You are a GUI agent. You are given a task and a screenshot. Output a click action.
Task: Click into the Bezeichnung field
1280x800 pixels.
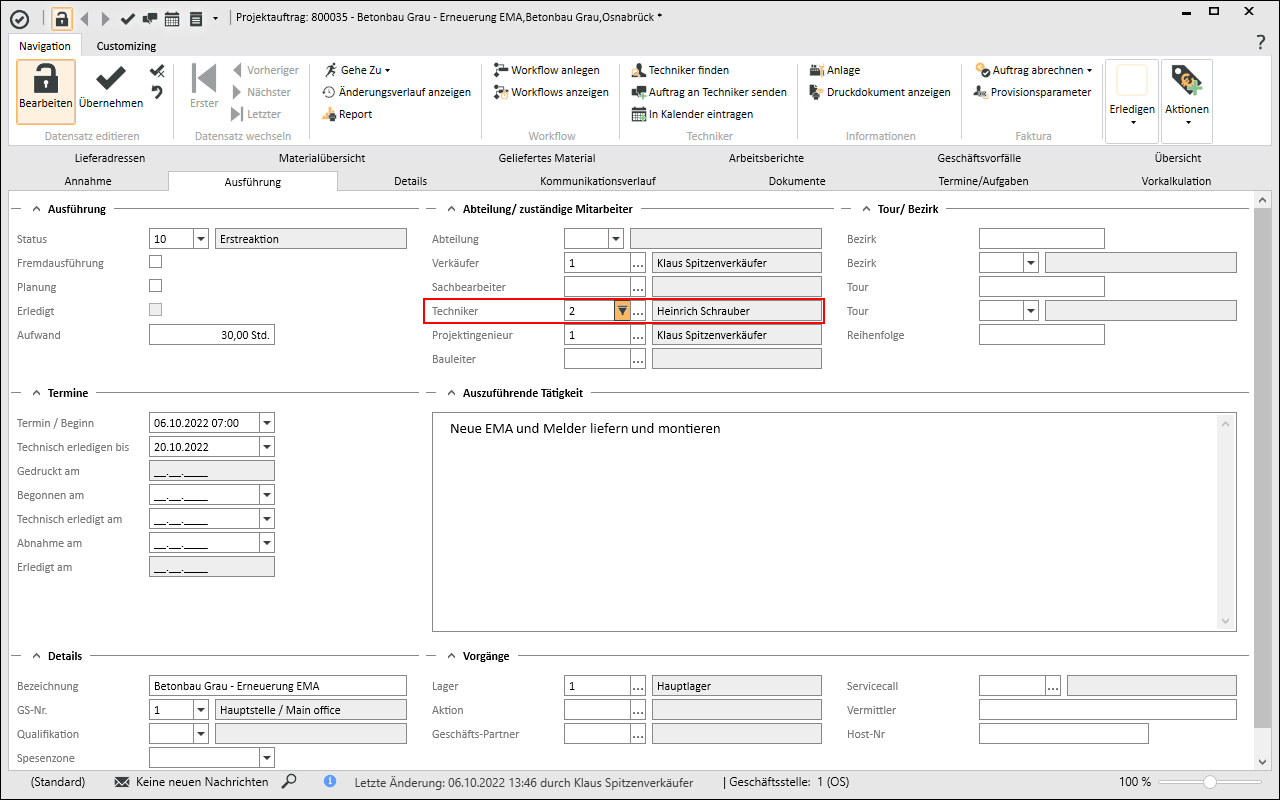click(278, 686)
